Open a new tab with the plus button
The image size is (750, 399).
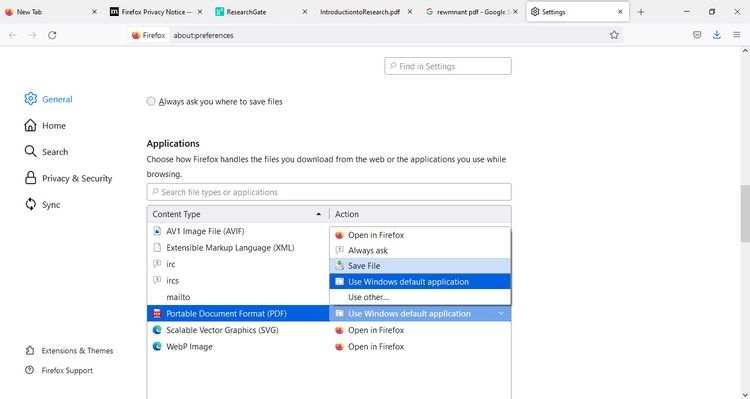tap(641, 12)
